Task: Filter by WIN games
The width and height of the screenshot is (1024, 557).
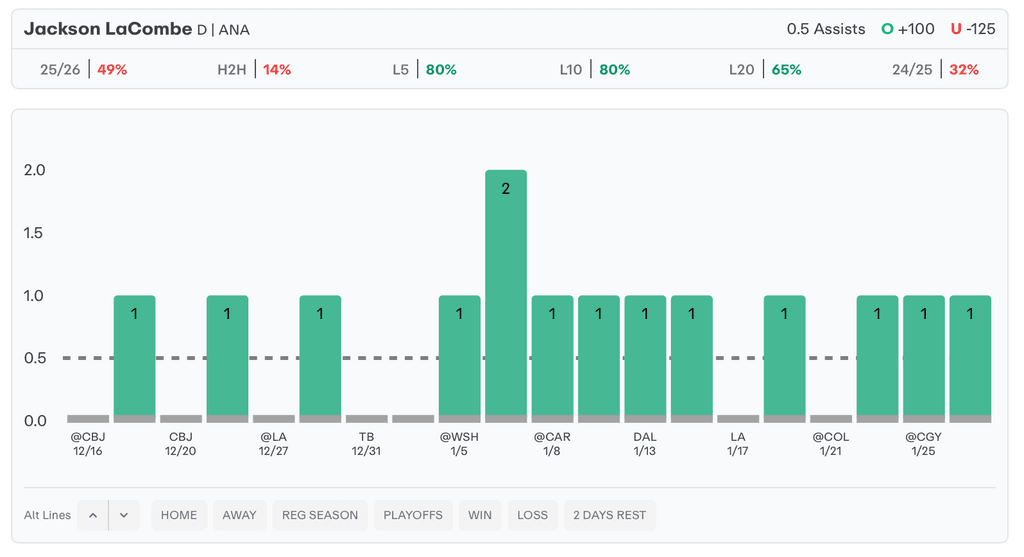Action: tap(480, 515)
